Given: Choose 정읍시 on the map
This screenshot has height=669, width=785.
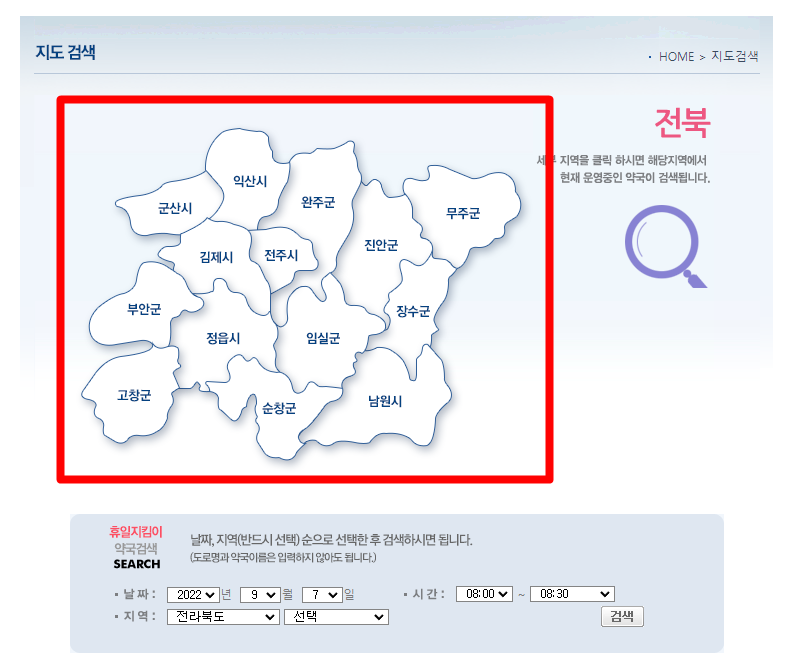Looking at the screenshot, I should tap(223, 338).
